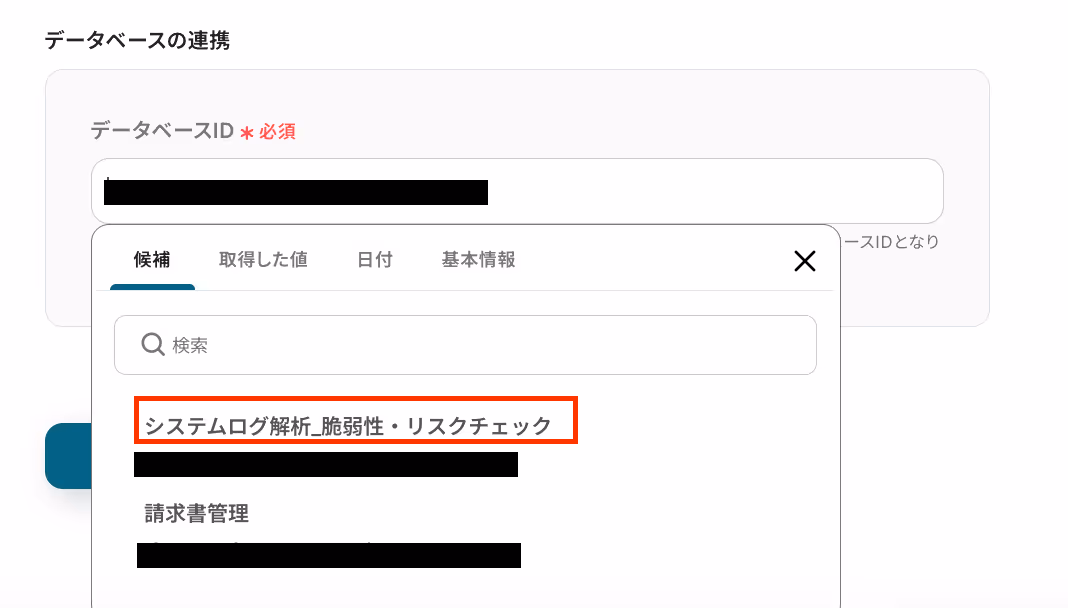
Task: Pick the 請求書管理 database candidate
Action: click(196, 513)
